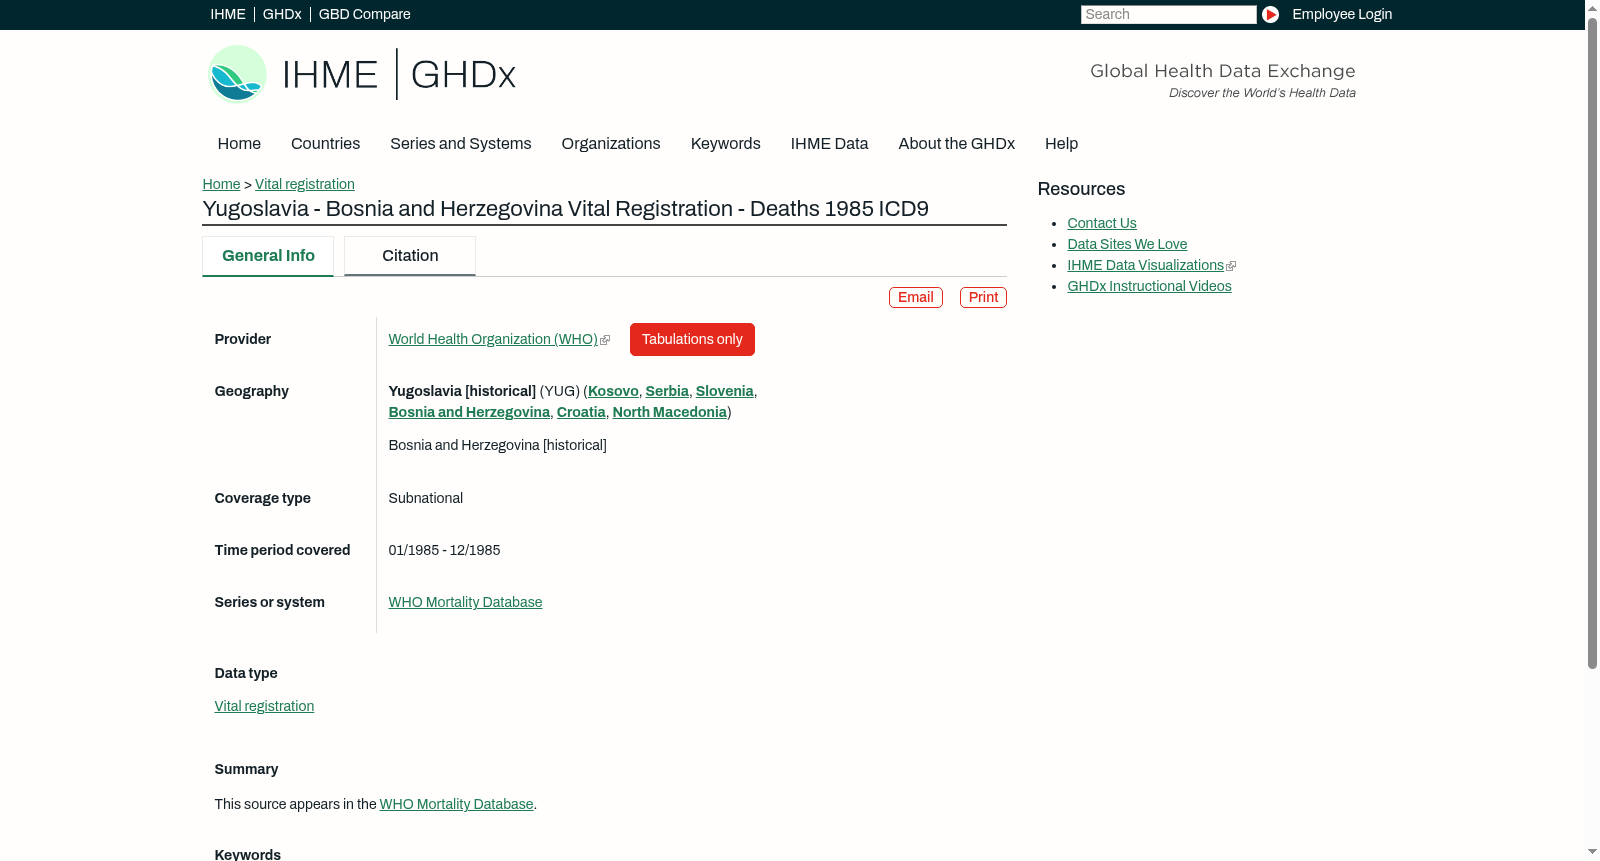Click the Print button
The height and width of the screenshot is (861, 1600).
983,298
